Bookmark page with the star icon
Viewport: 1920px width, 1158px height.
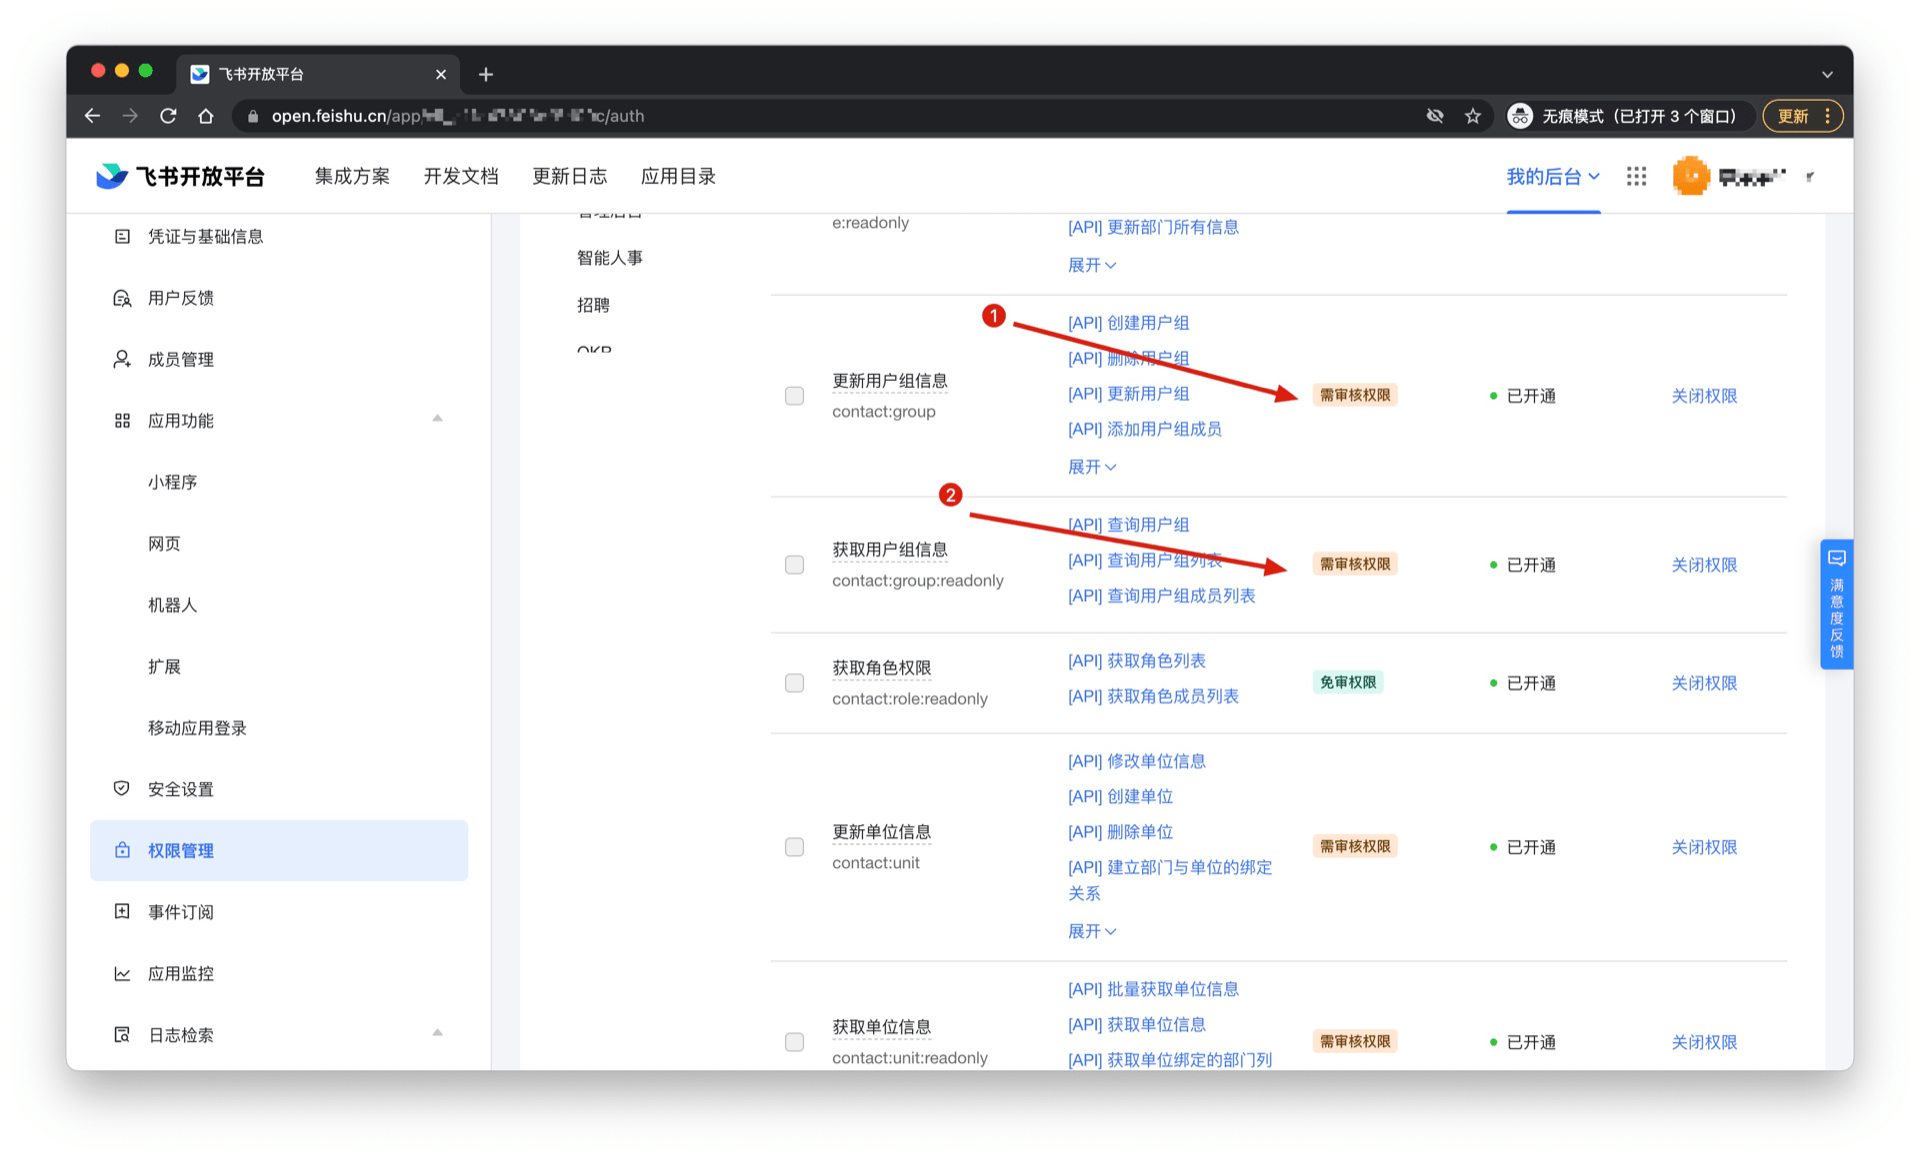click(x=1472, y=116)
